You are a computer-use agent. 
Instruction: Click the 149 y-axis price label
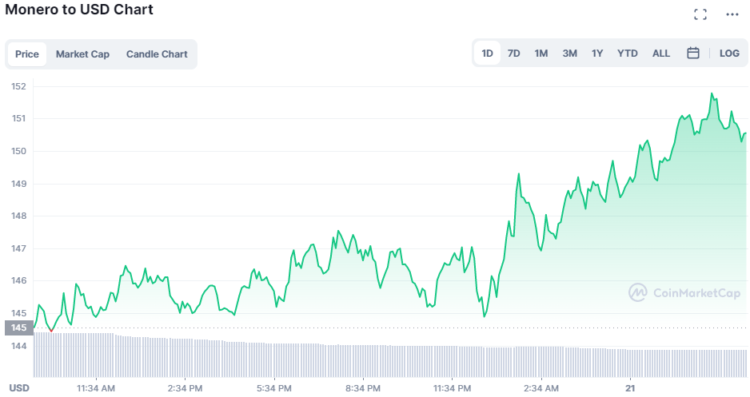coord(19,184)
